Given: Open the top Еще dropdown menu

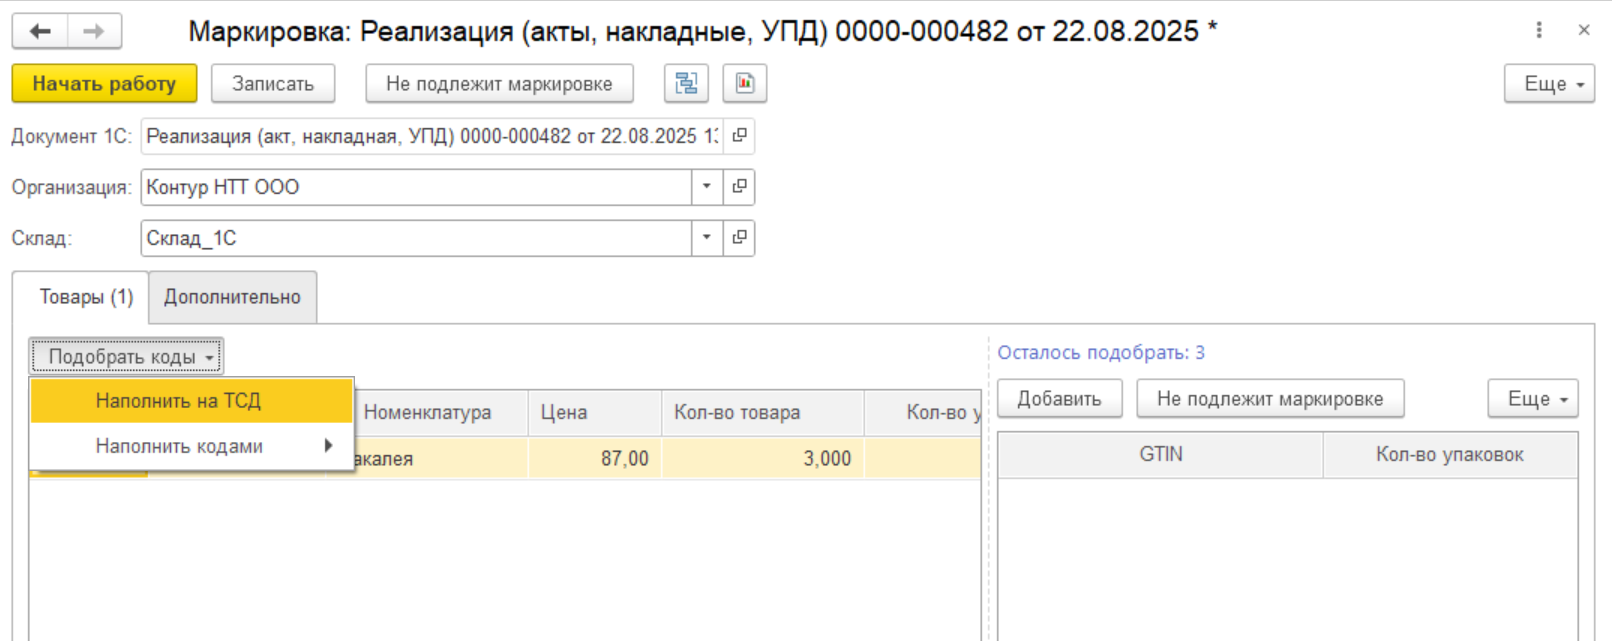Looking at the screenshot, I should coord(1548,84).
